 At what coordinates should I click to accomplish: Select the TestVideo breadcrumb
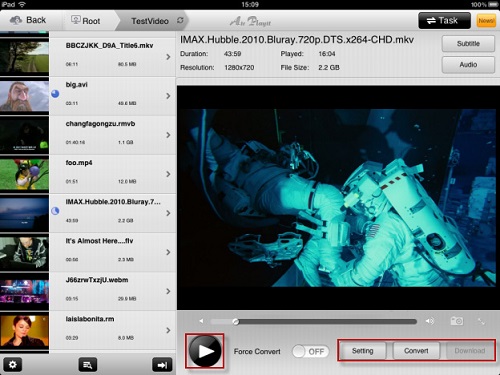tap(150, 21)
